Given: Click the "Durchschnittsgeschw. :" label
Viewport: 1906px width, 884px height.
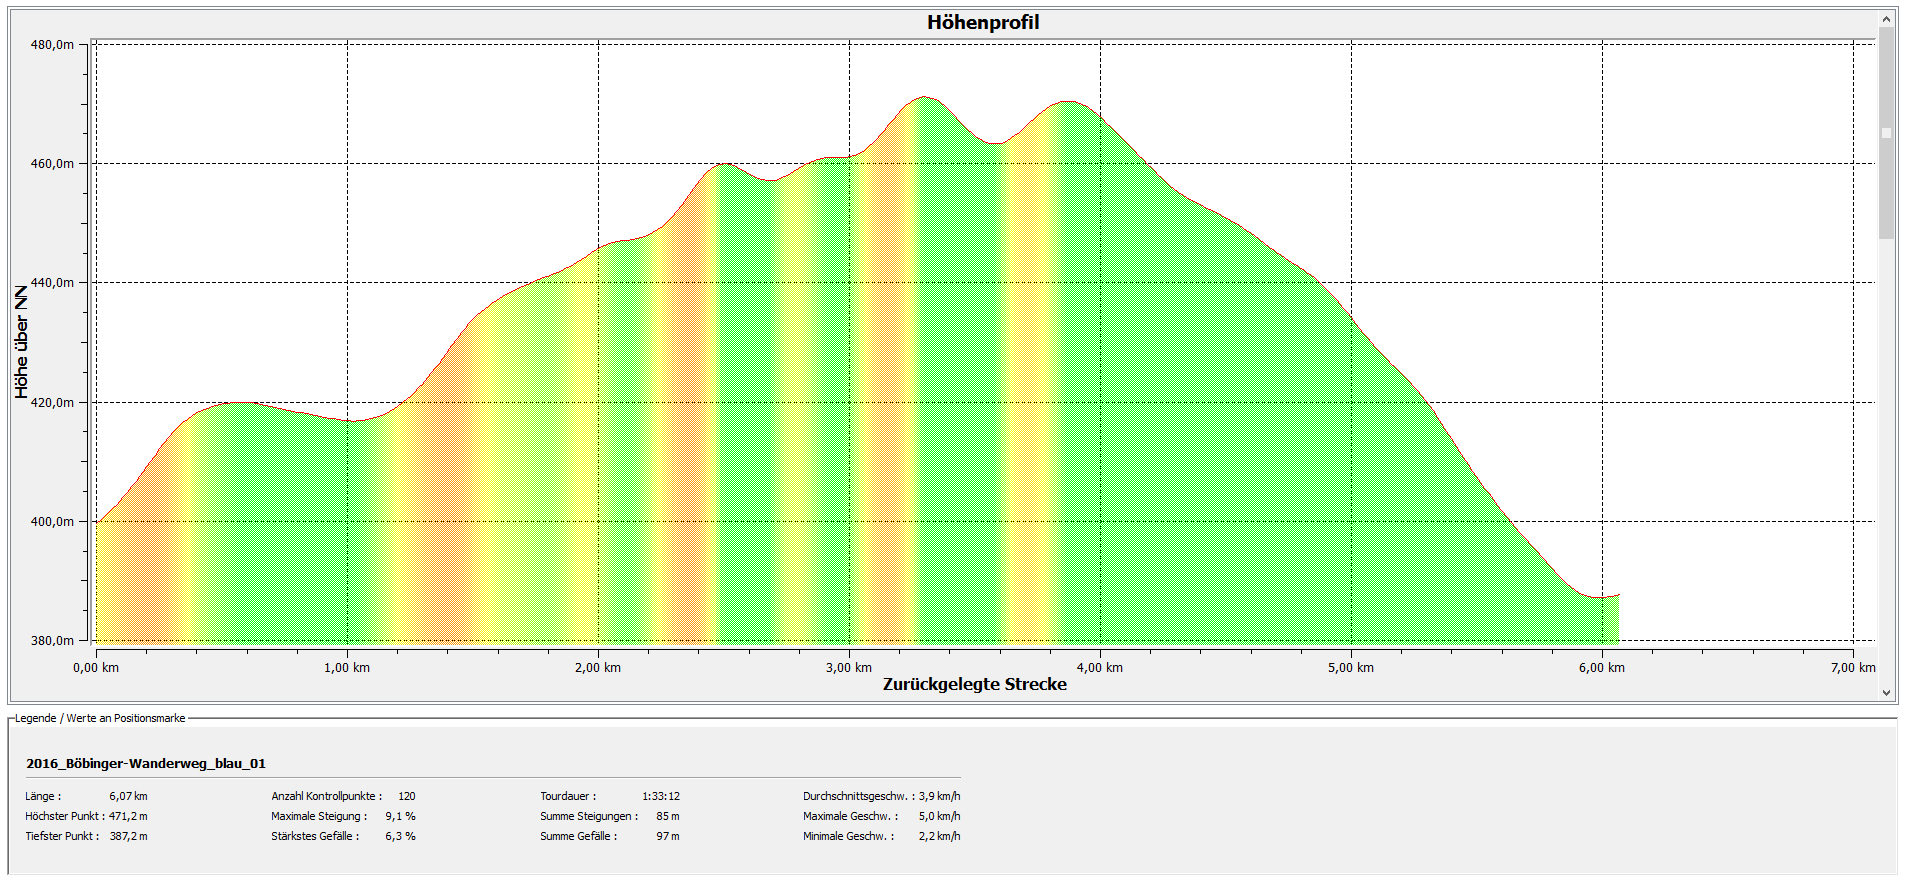Looking at the screenshot, I should pyautogui.click(x=859, y=797).
